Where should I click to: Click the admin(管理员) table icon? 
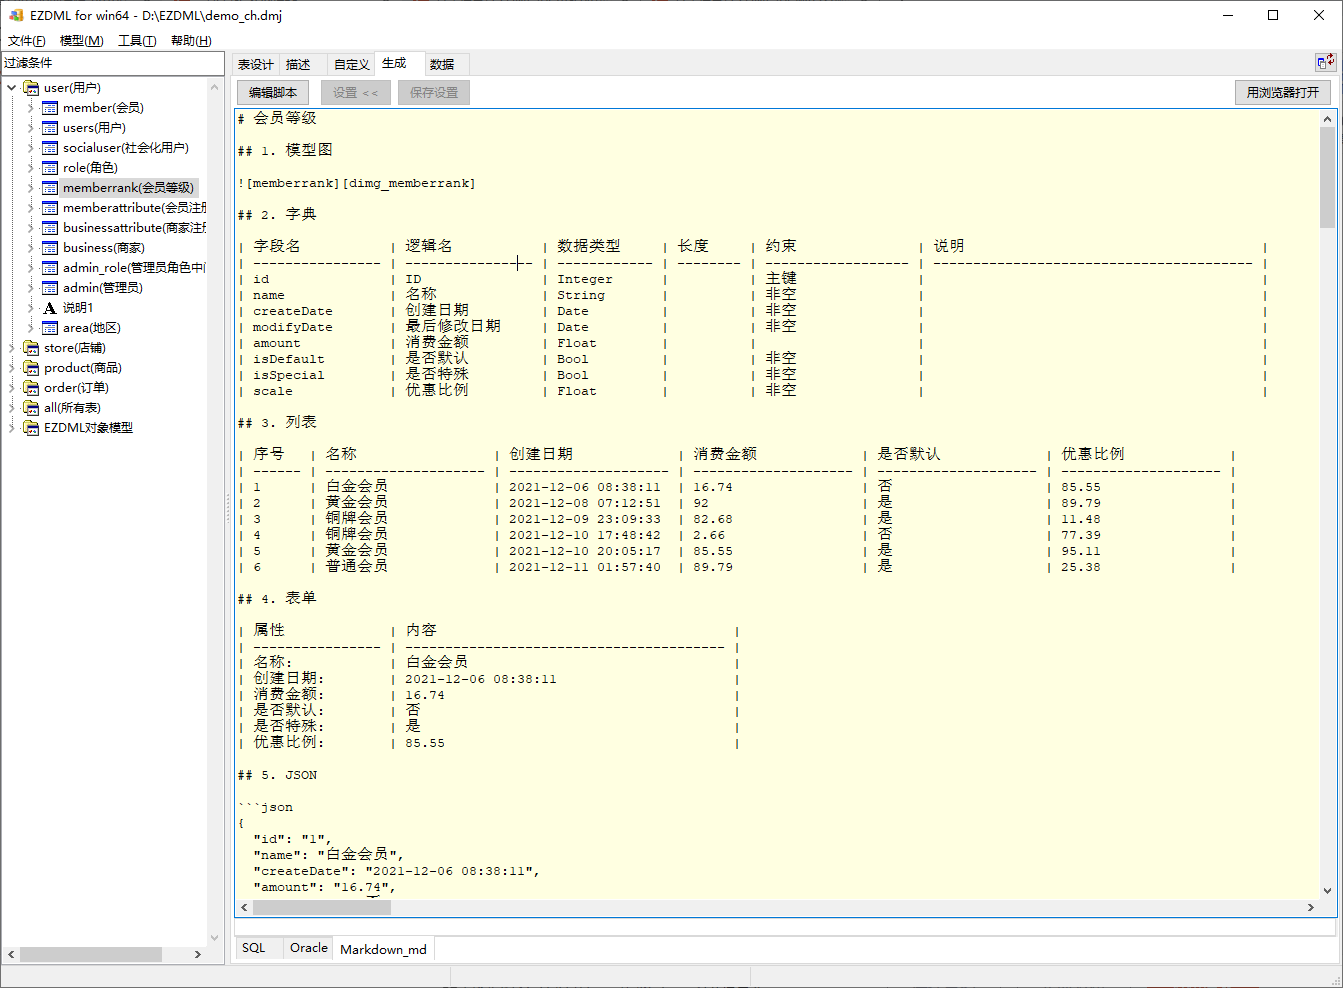(50, 288)
